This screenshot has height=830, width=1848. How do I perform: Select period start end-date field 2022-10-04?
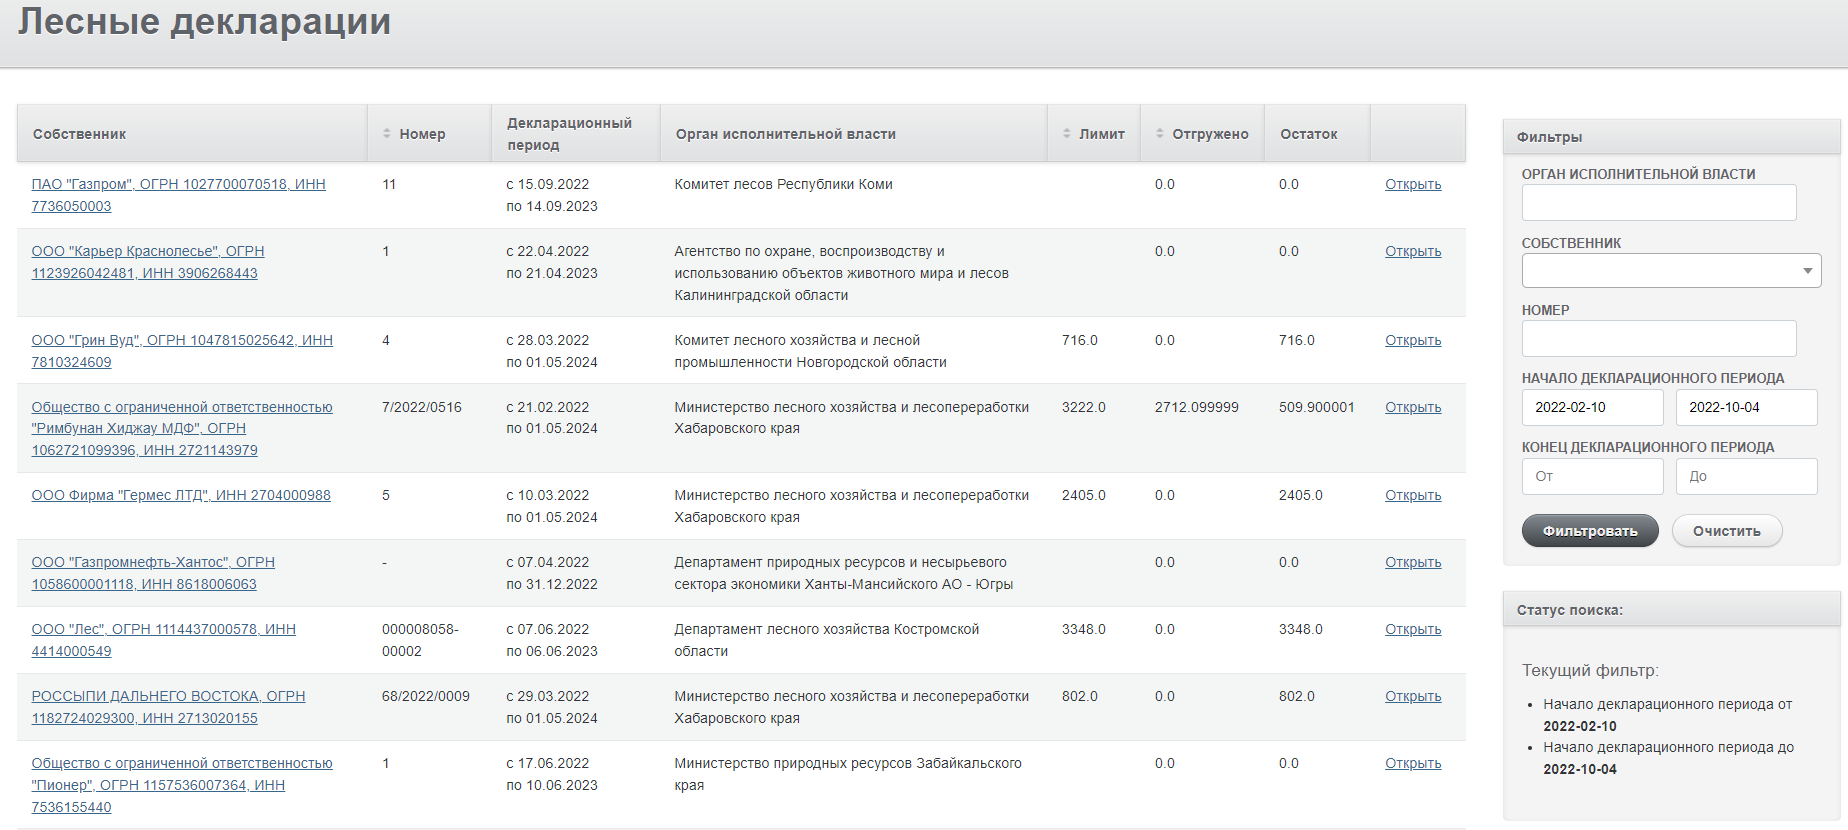1747,408
